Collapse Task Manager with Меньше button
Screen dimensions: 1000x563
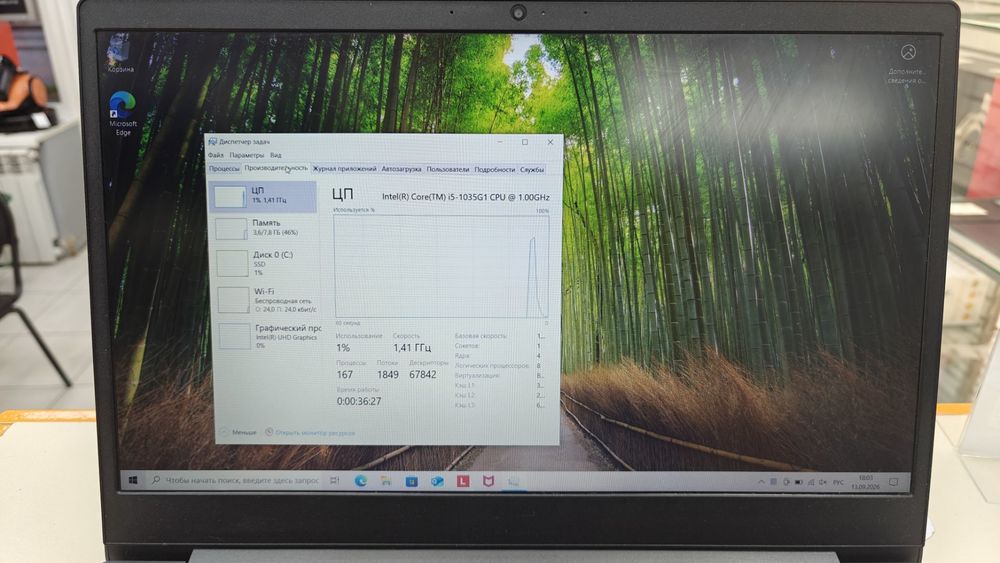point(239,432)
